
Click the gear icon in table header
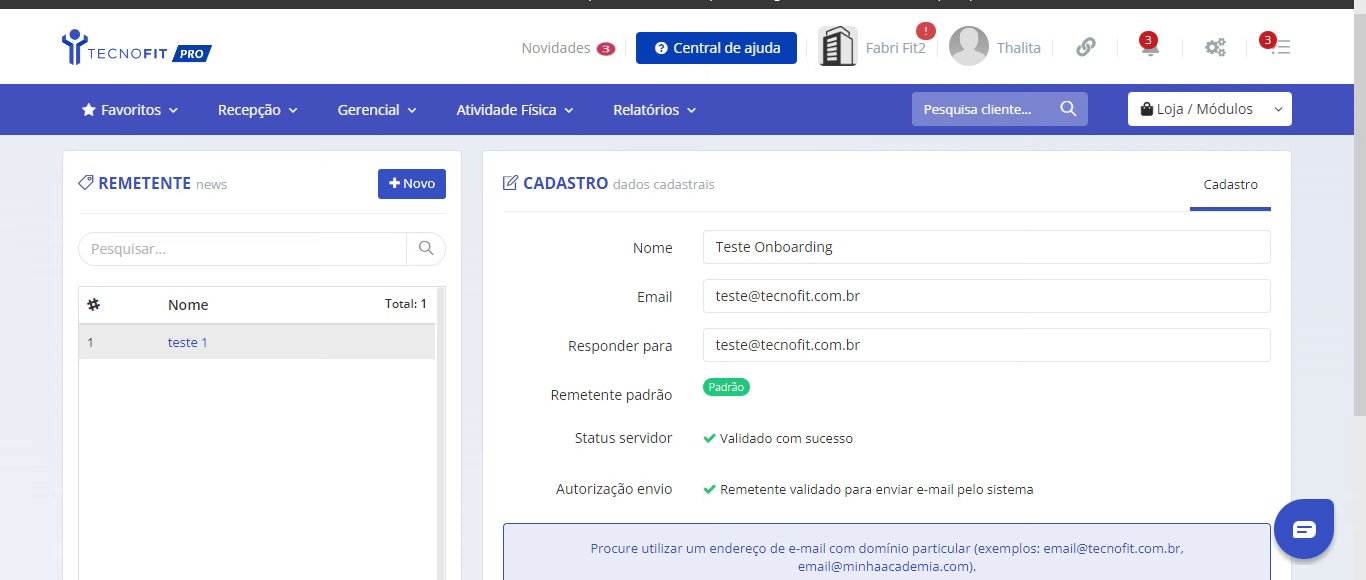(x=94, y=304)
